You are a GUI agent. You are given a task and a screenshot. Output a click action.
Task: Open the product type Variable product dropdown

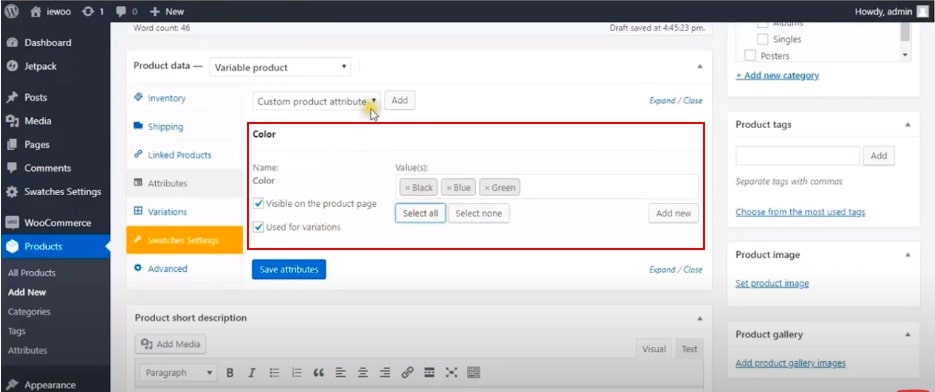[x=280, y=67]
